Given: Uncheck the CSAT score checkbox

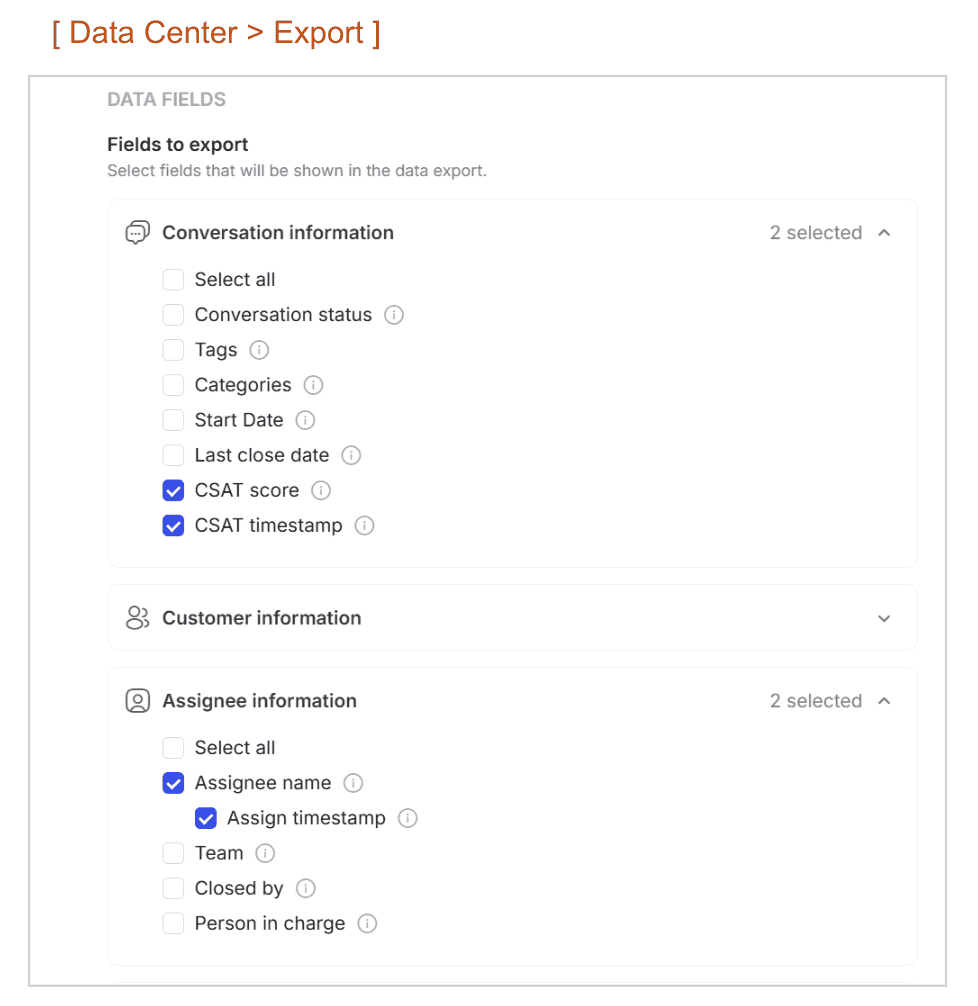Looking at the screenshot, I should click(x=173, y=491).
